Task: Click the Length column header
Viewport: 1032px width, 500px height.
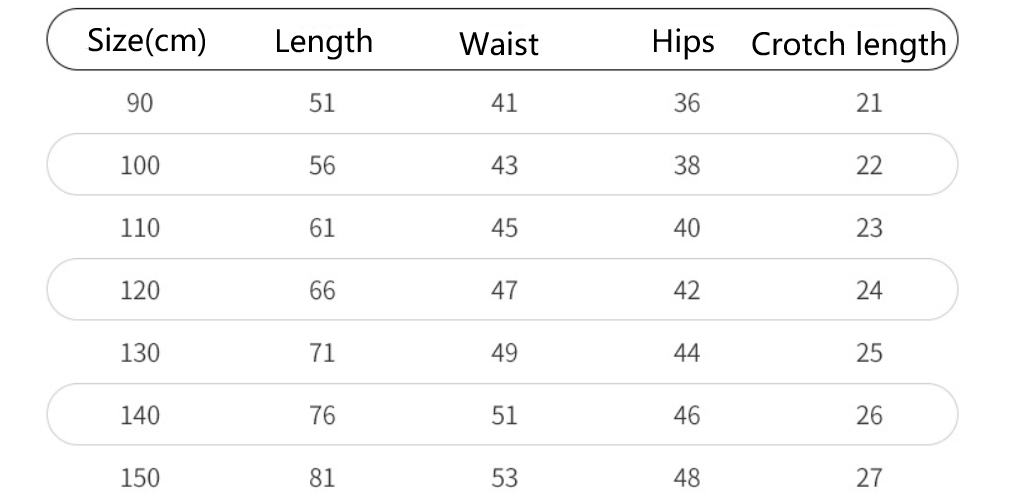Action: pos(323,41)
